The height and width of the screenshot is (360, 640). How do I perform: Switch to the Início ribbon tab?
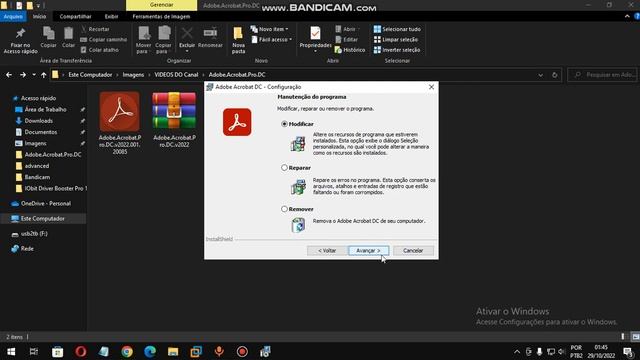pyautogui.click(x=39, y=16)
